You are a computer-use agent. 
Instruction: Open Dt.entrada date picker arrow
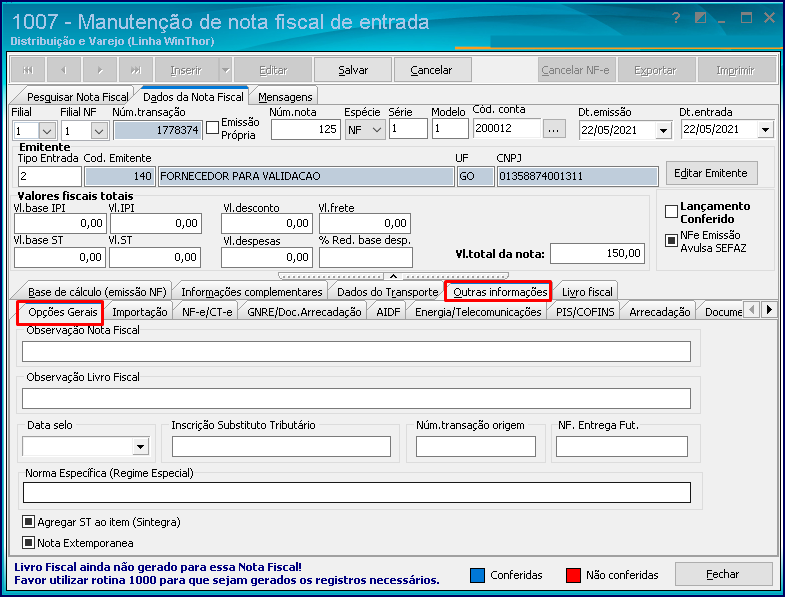tap(765, 130)
